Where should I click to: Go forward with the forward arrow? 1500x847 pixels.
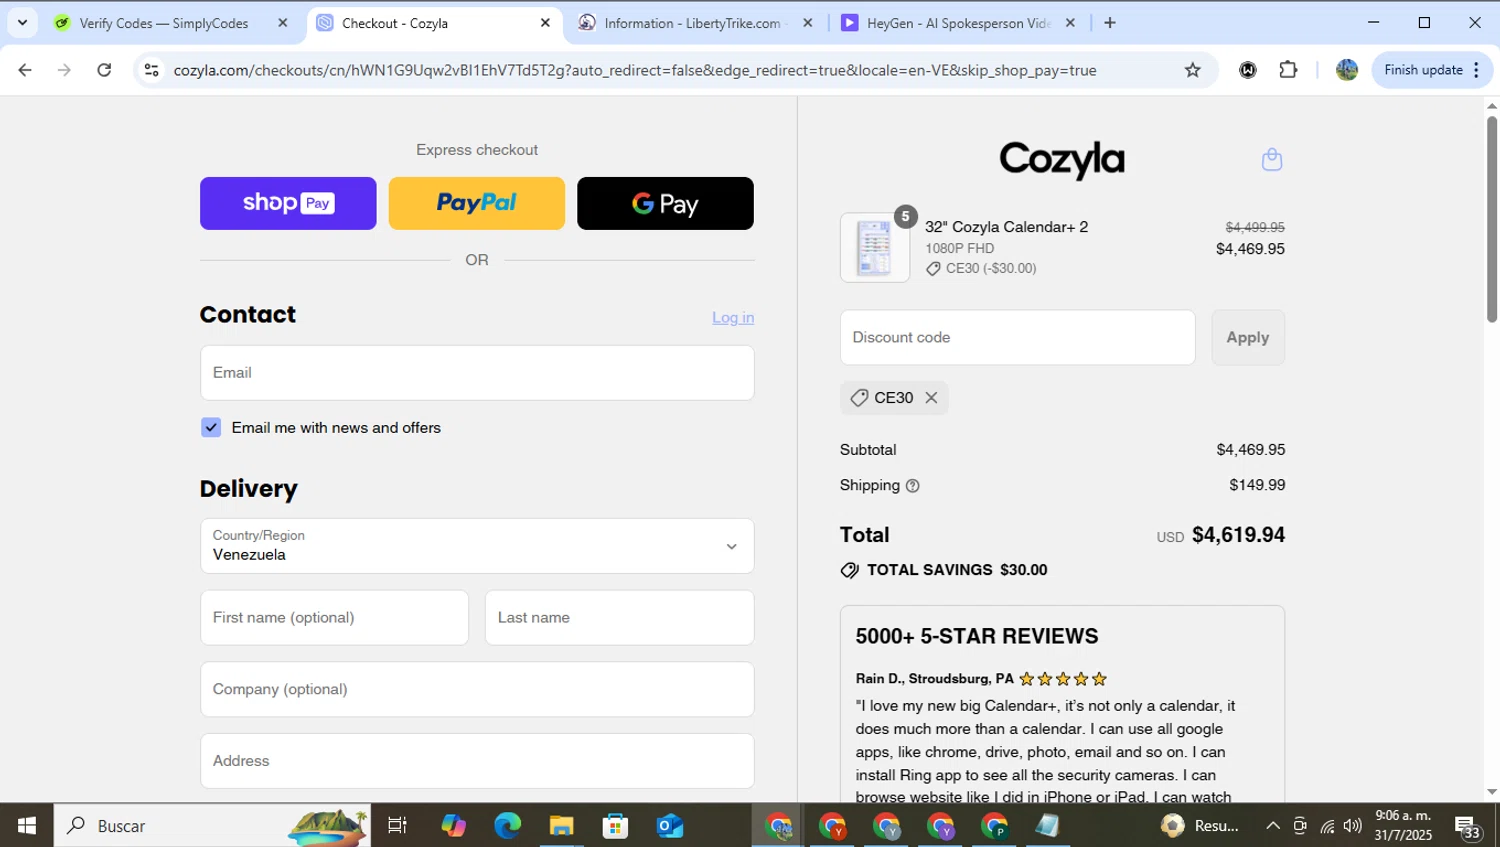coord(64,70)
